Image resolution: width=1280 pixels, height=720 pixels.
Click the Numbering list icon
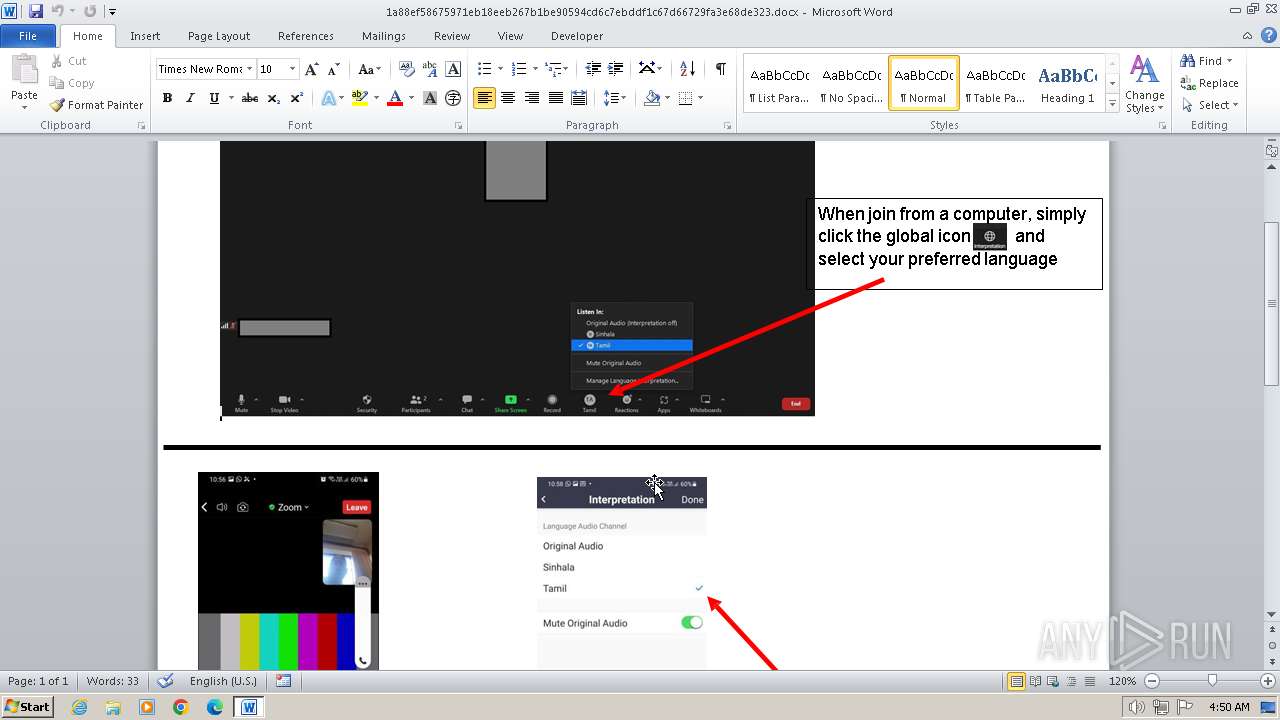(518, 69)
